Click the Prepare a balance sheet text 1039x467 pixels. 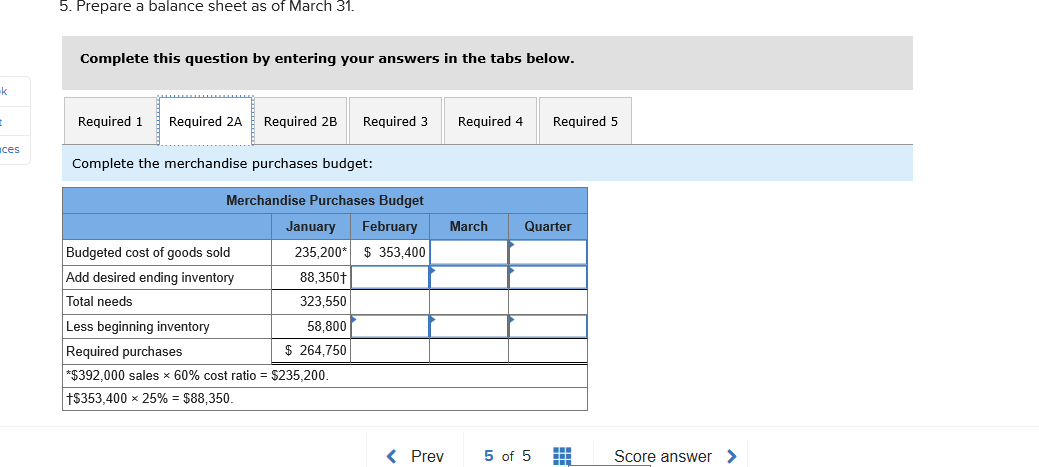(207, 7)
